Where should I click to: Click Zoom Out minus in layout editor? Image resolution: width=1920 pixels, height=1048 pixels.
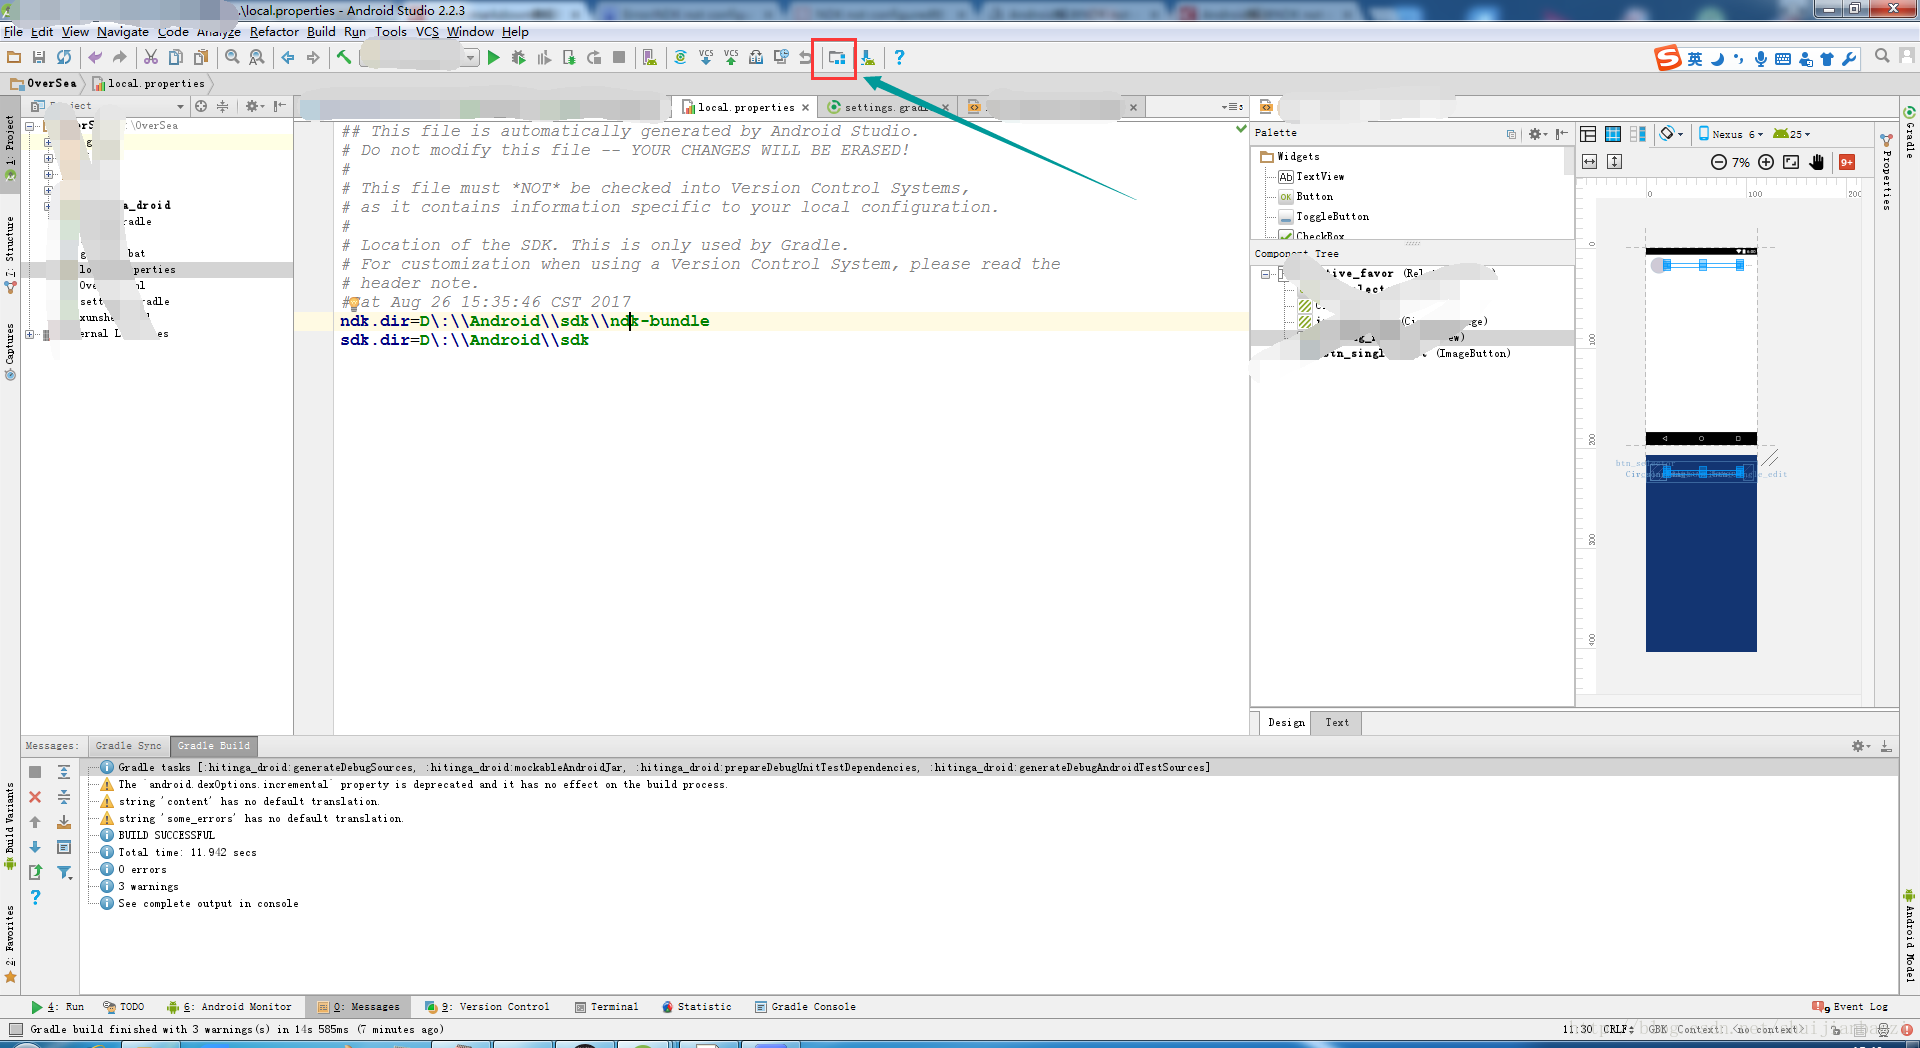point(1718,162)
